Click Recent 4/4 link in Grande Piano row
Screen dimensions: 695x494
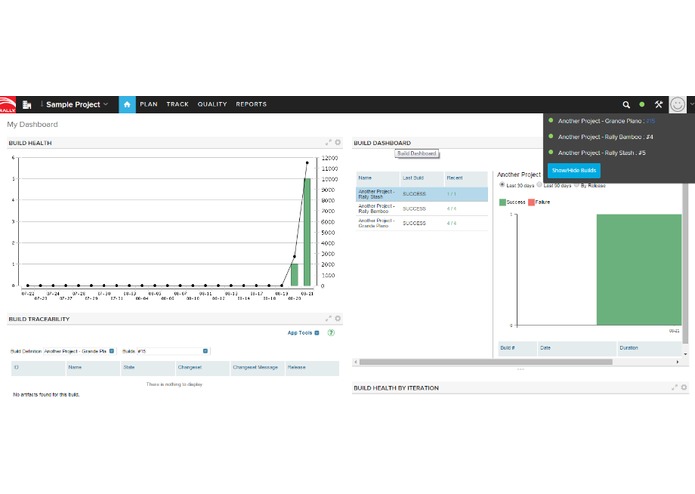click(x=451, y=223)
